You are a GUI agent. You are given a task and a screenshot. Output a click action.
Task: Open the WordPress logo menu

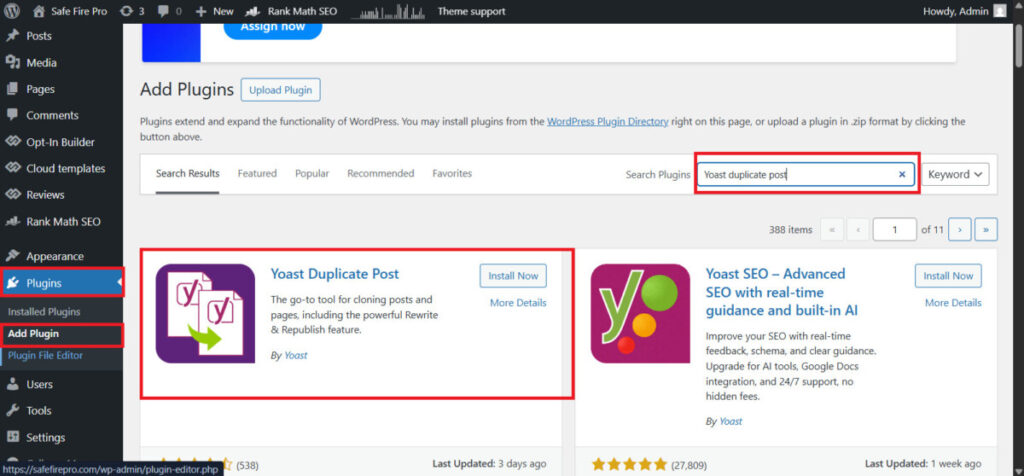coord(12,11)
